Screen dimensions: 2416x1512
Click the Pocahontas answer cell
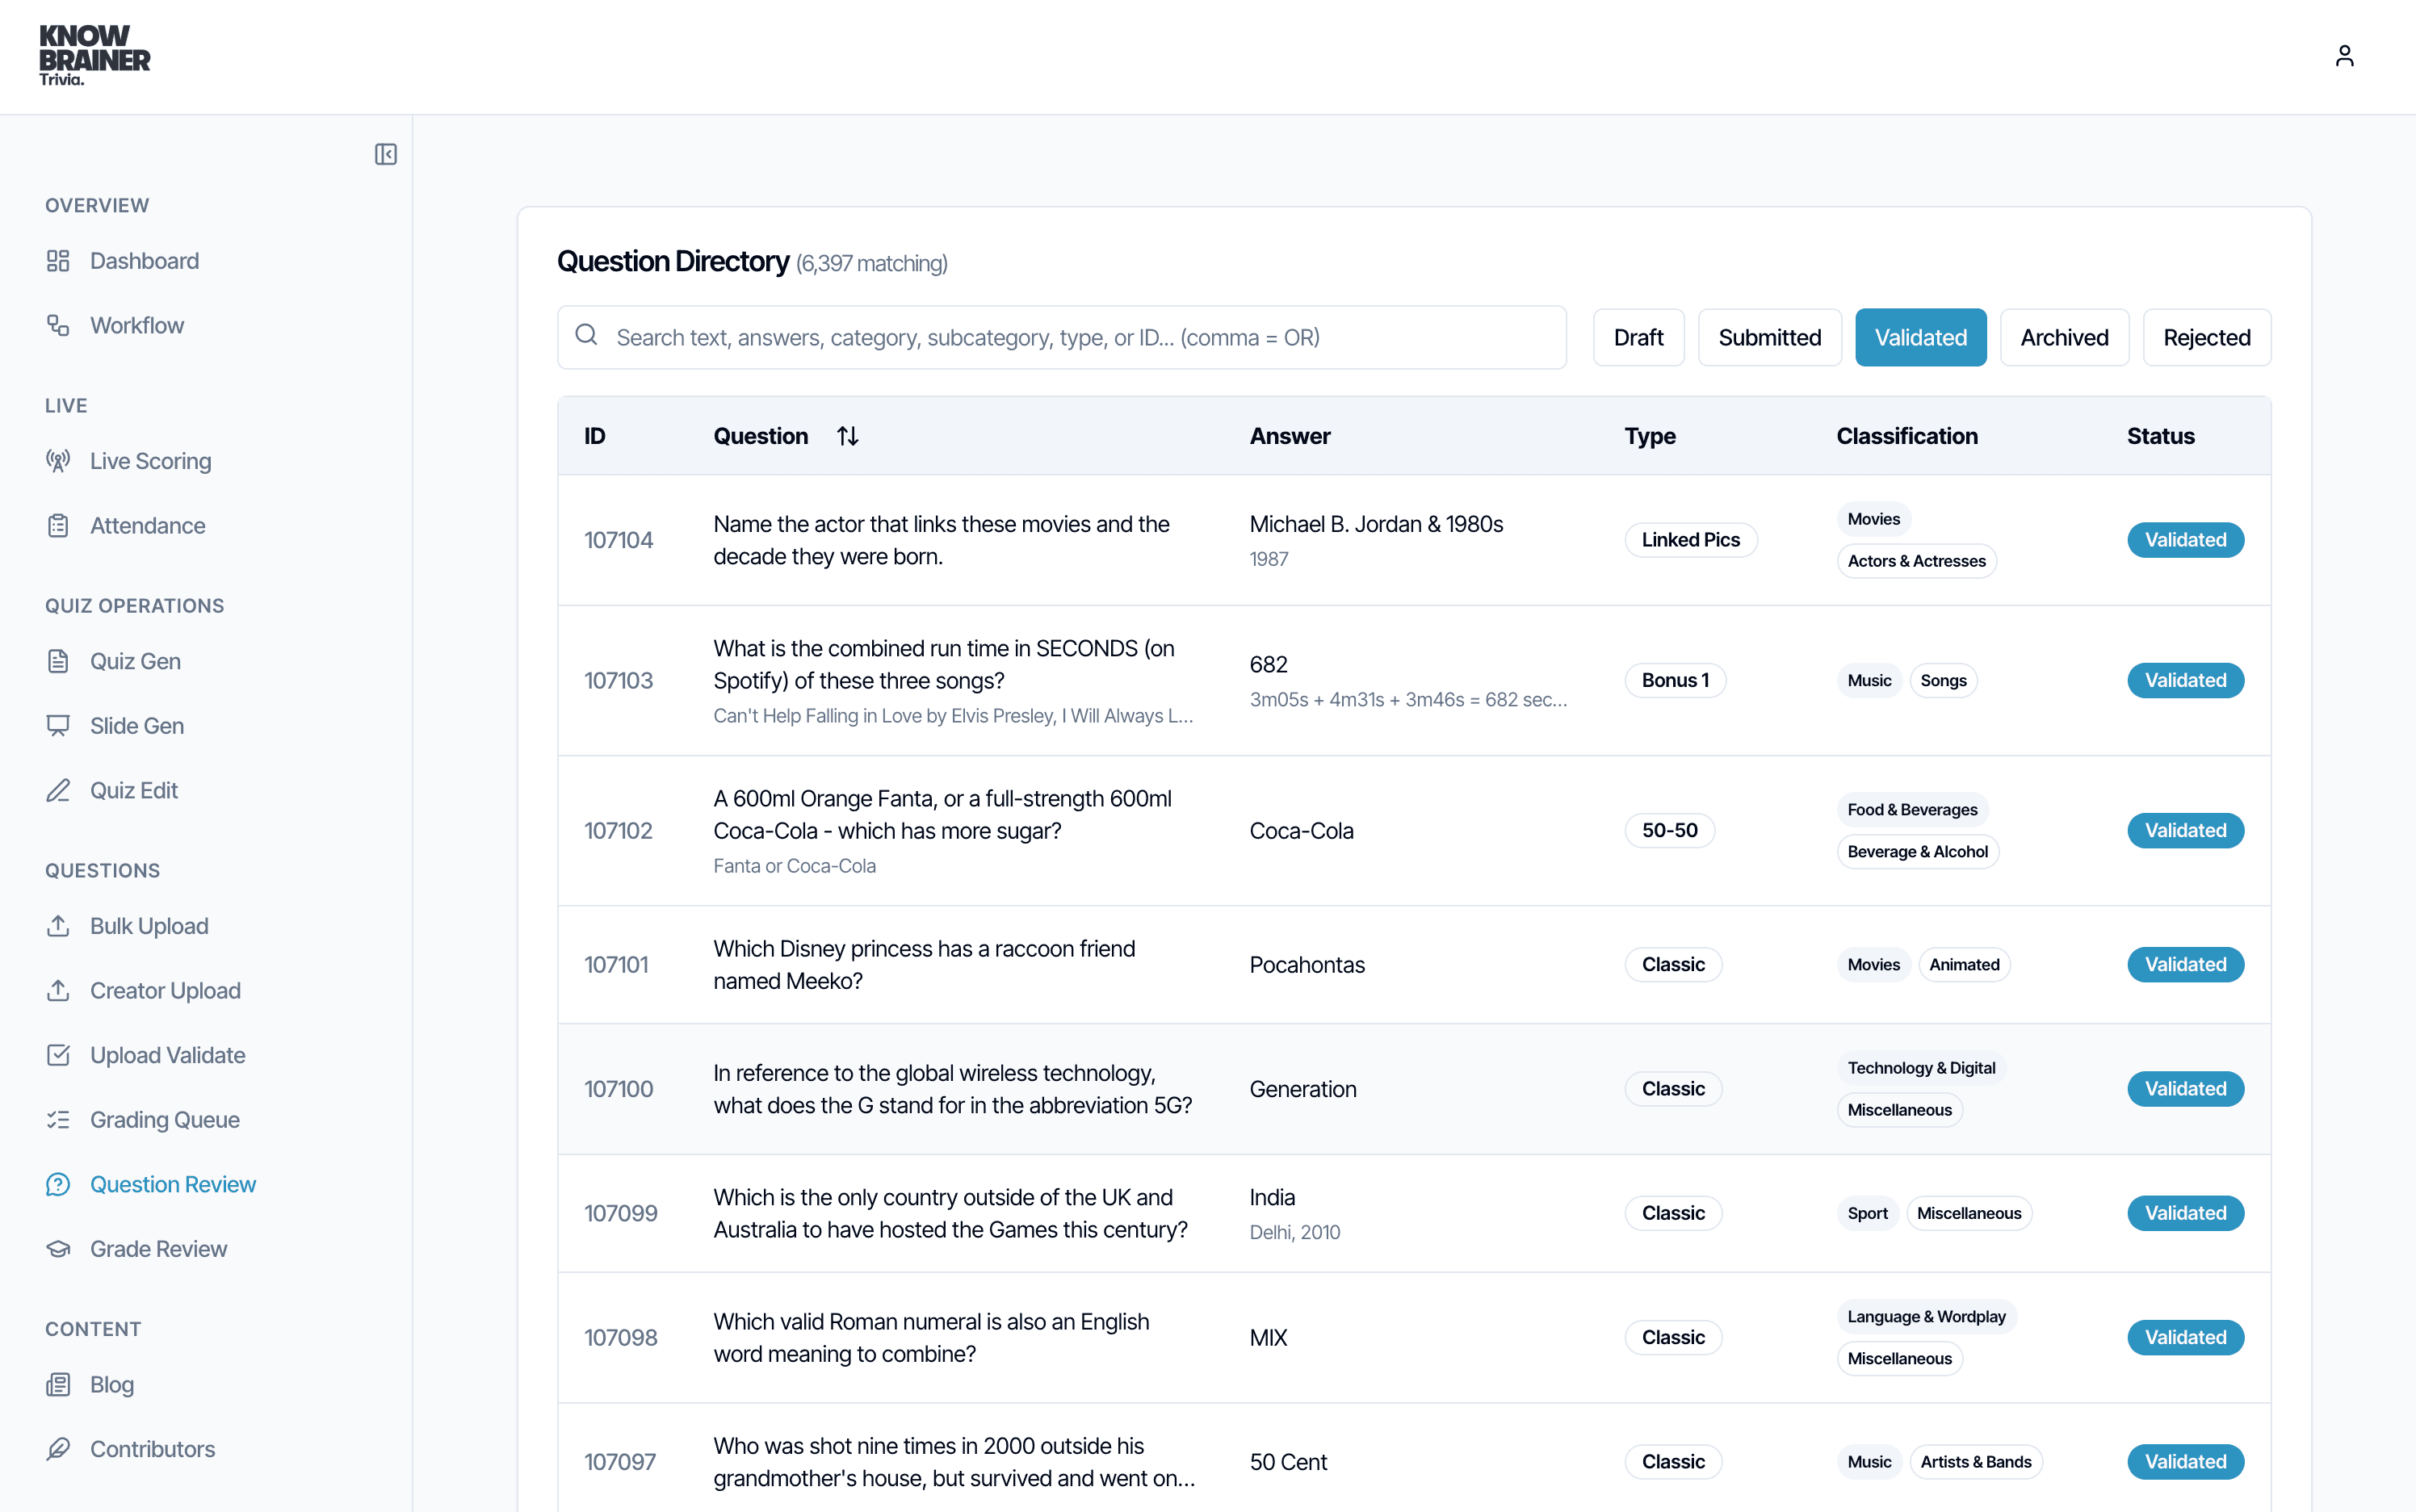point(1306,964)
